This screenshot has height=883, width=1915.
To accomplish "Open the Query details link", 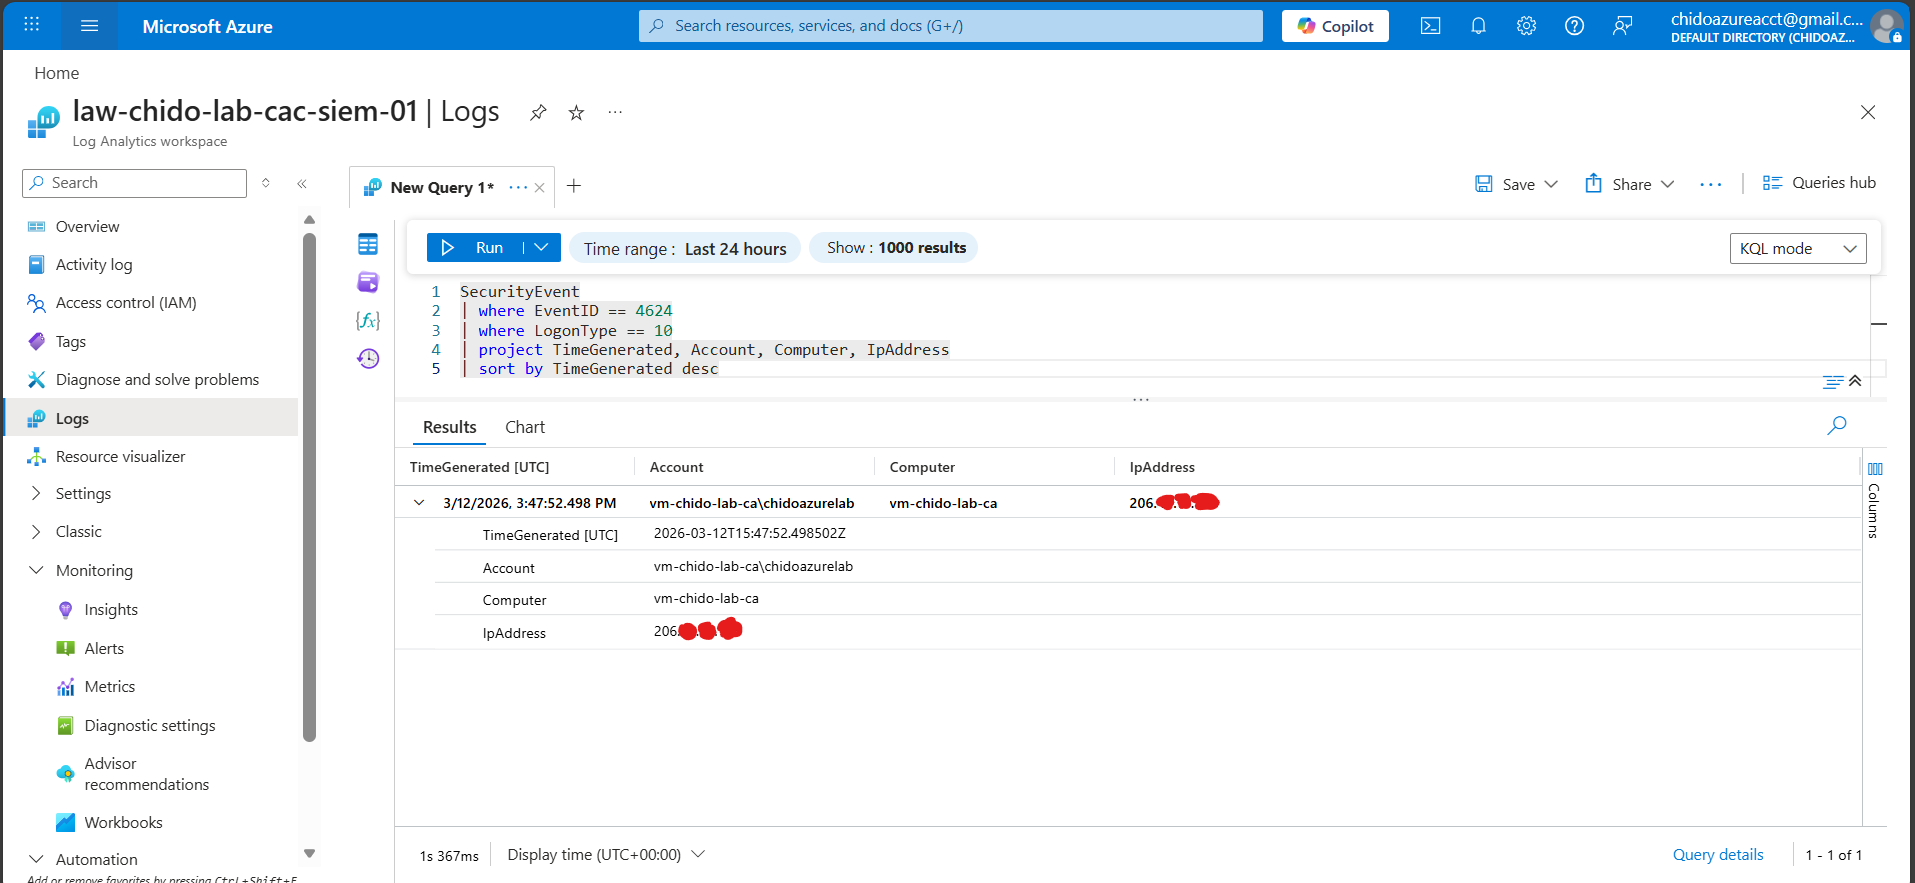I will point(1717,855).
